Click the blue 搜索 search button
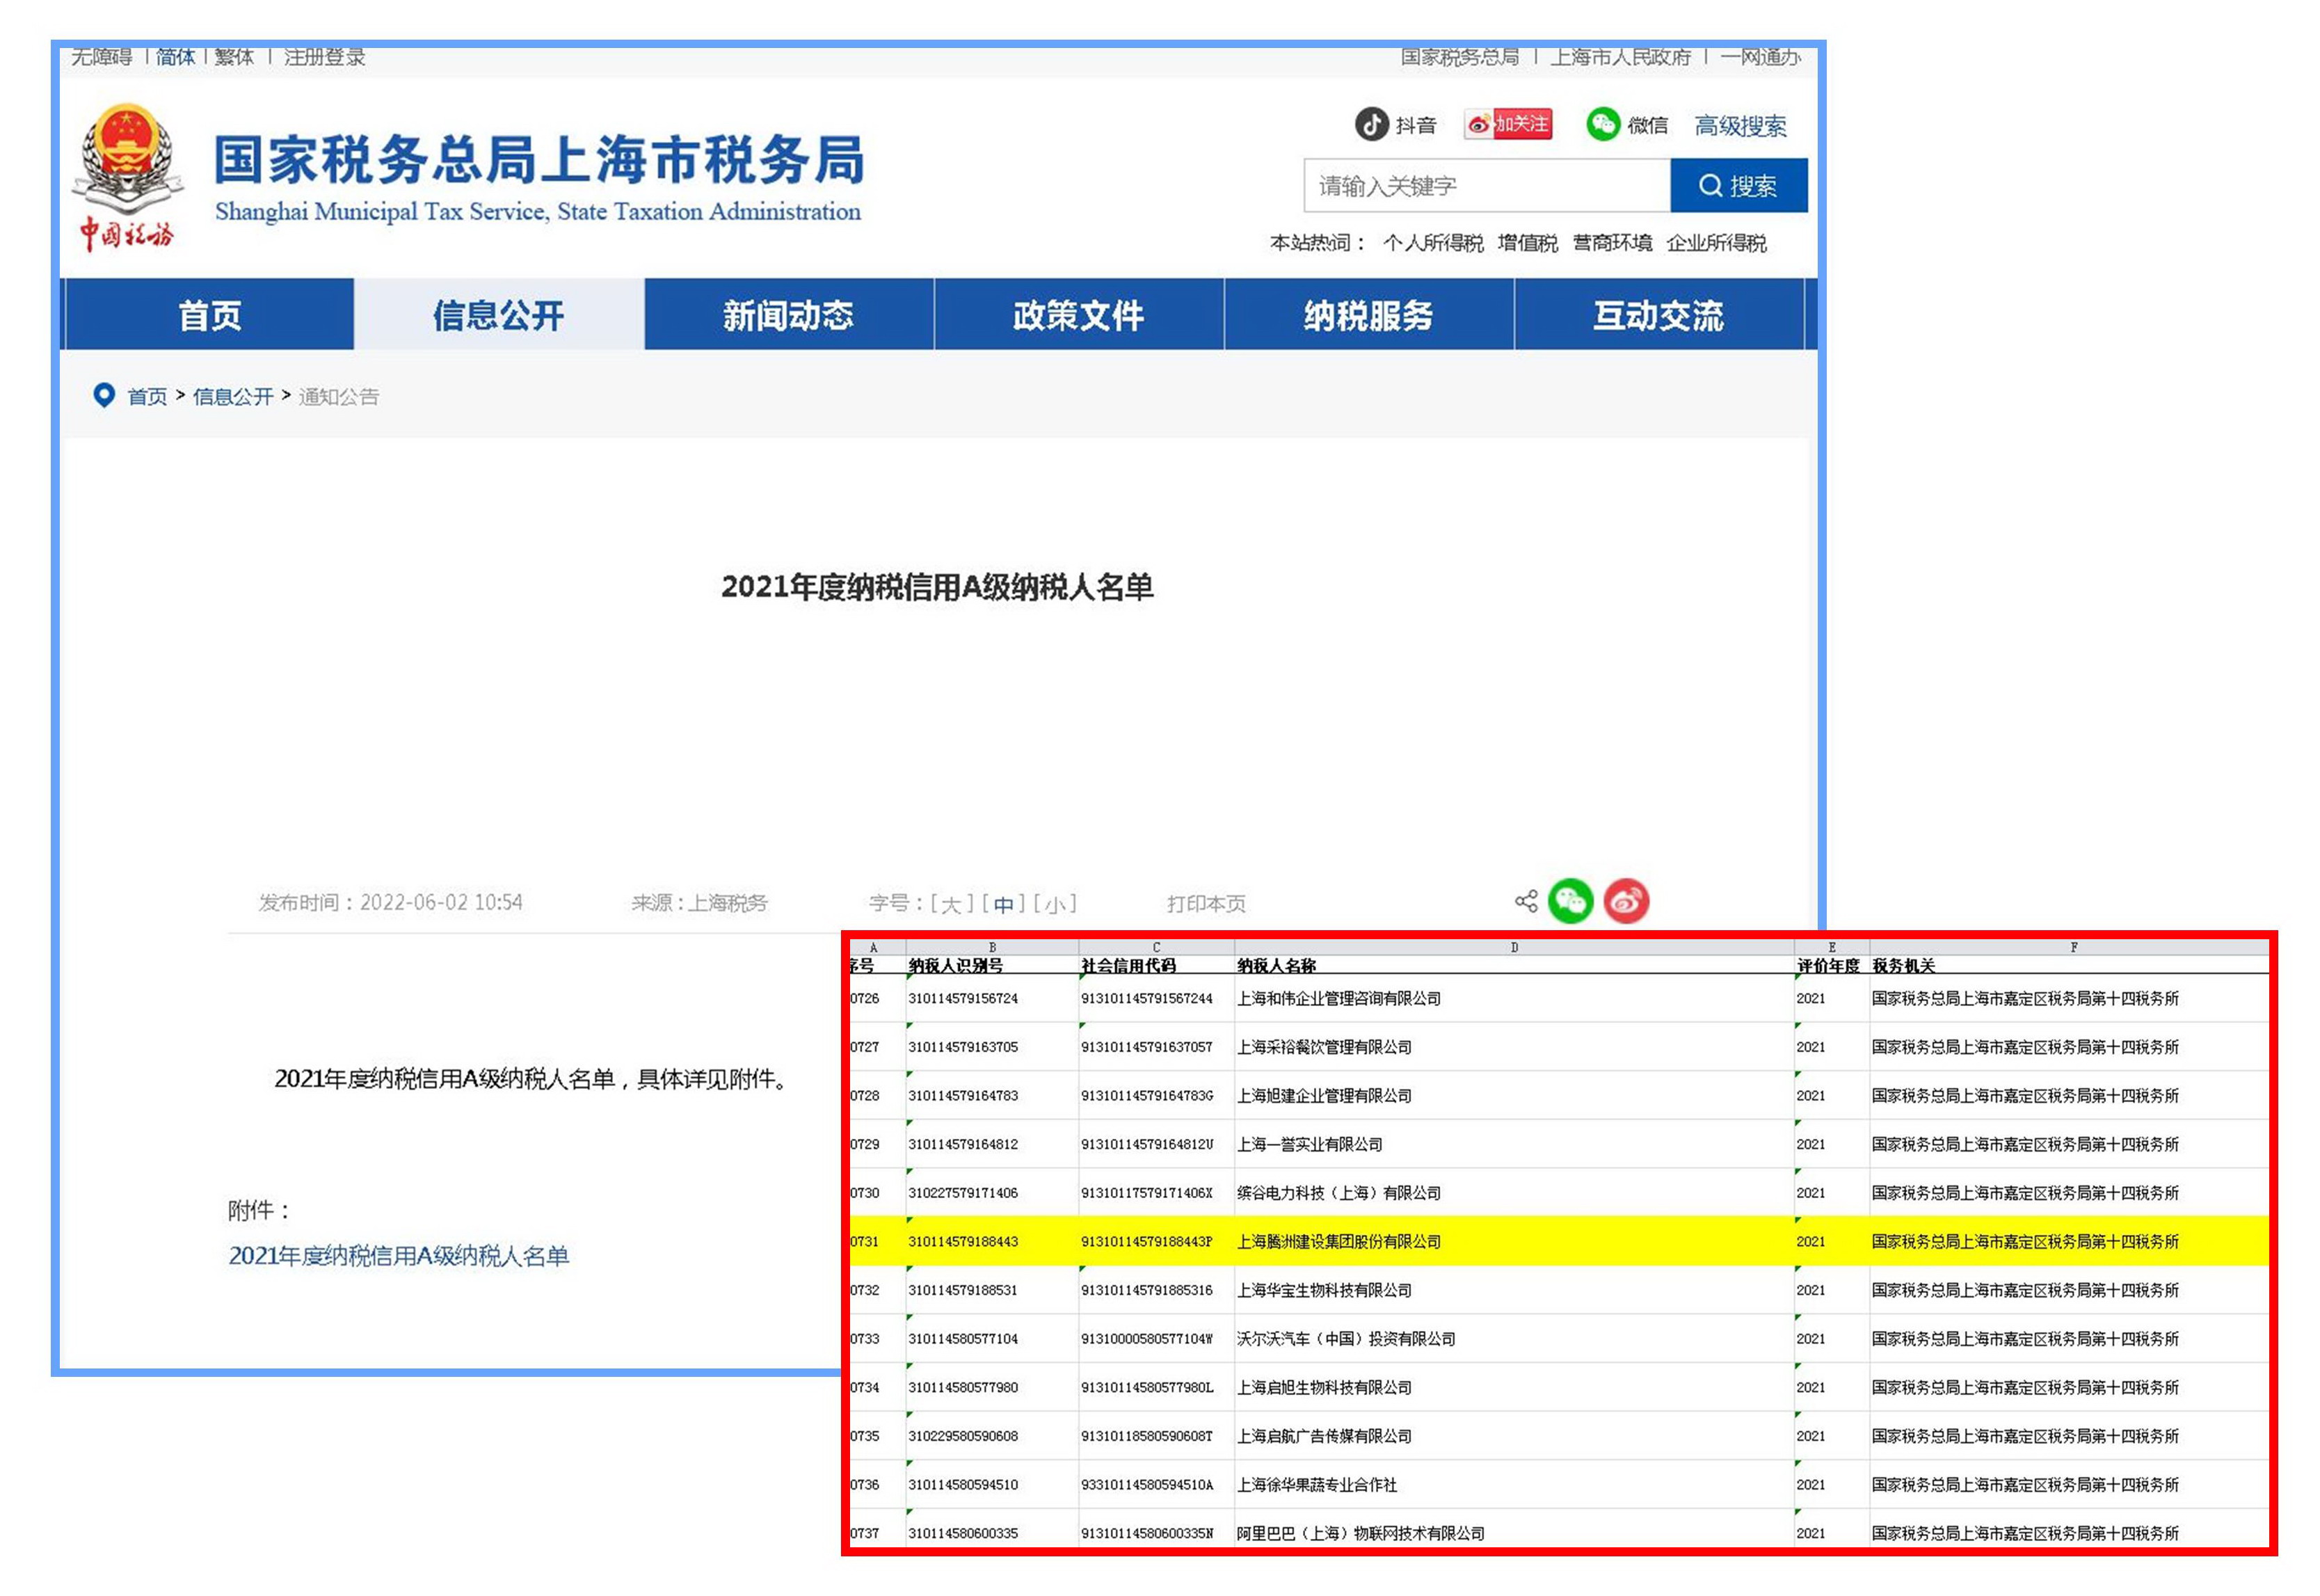This screenshot has width=2320, height=1596. pos(1738,186)
